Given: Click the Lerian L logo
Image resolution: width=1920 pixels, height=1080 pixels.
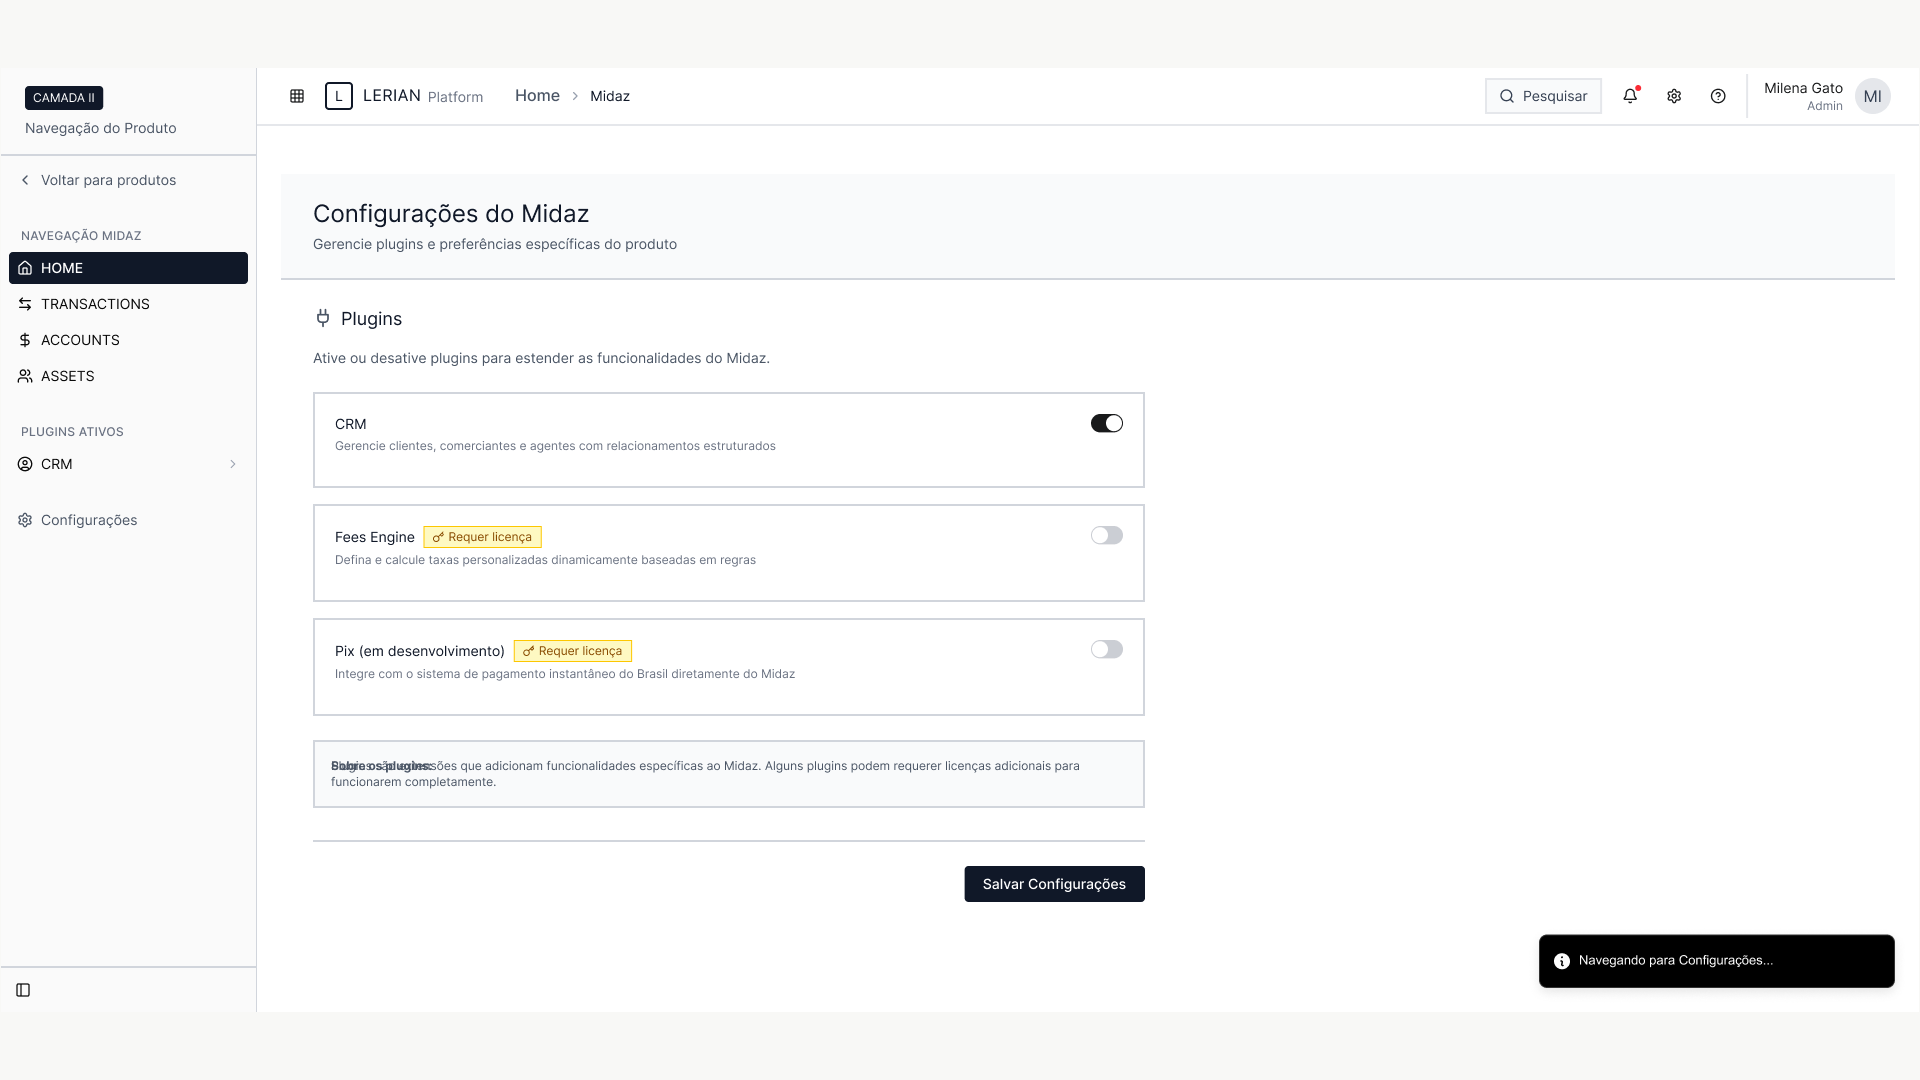Looking at the screenshot, I should click(339, 96).
